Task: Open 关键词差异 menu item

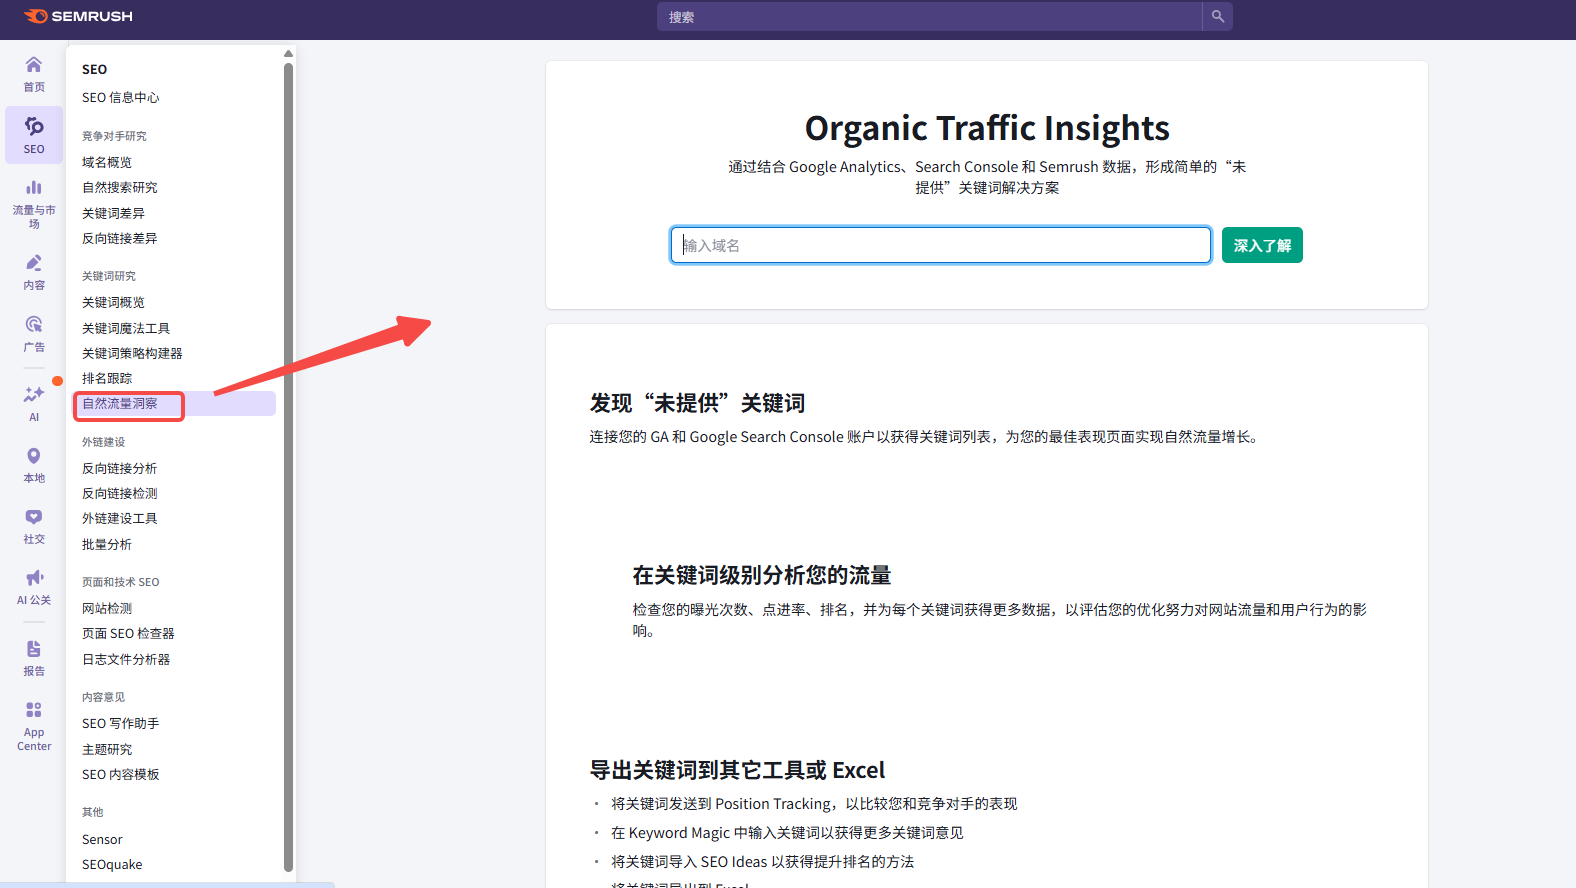Action: (113, 213)
